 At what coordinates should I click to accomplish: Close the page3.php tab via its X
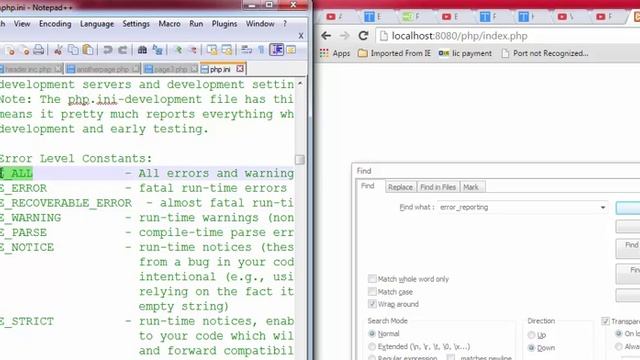click(x=194, y=69)
